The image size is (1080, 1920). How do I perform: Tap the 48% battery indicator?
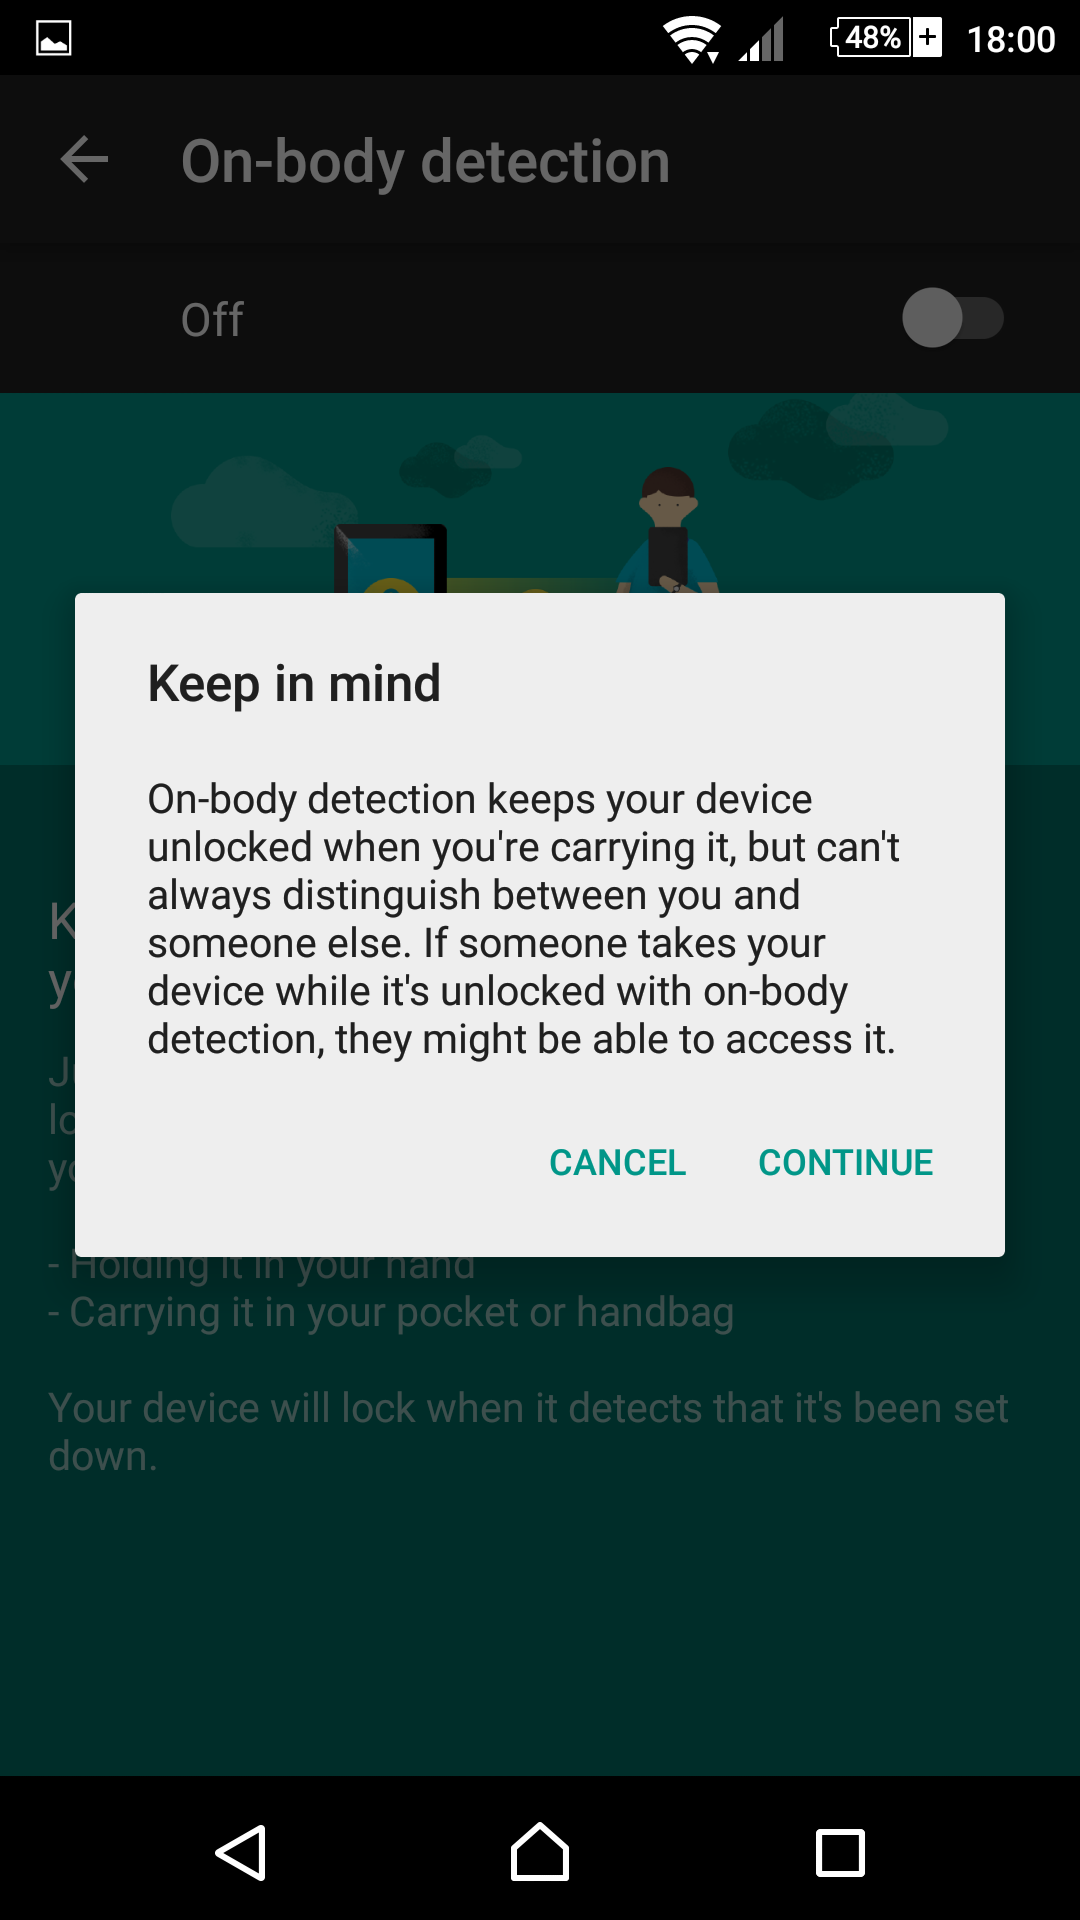[x=886, y=38]
